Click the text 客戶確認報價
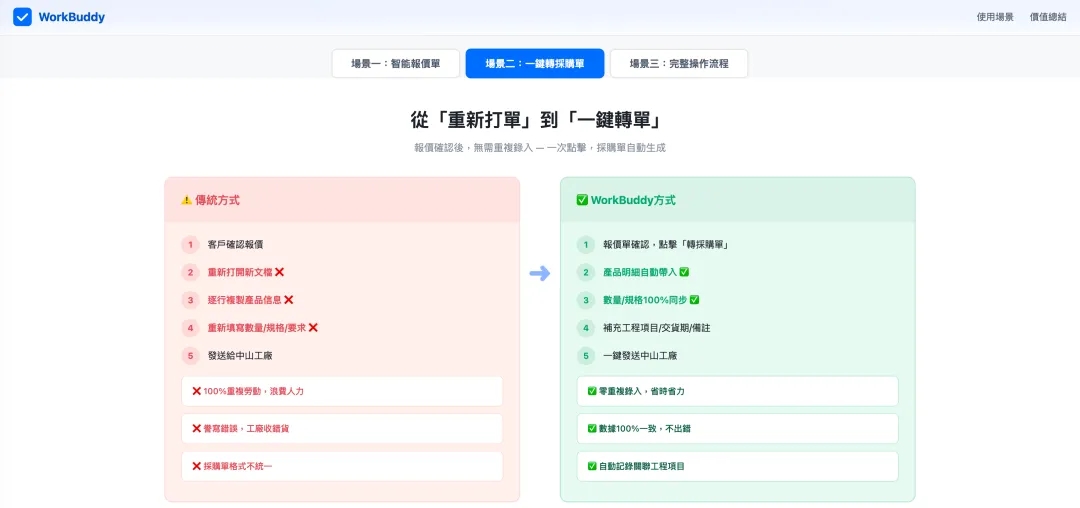 coord(235,244)
